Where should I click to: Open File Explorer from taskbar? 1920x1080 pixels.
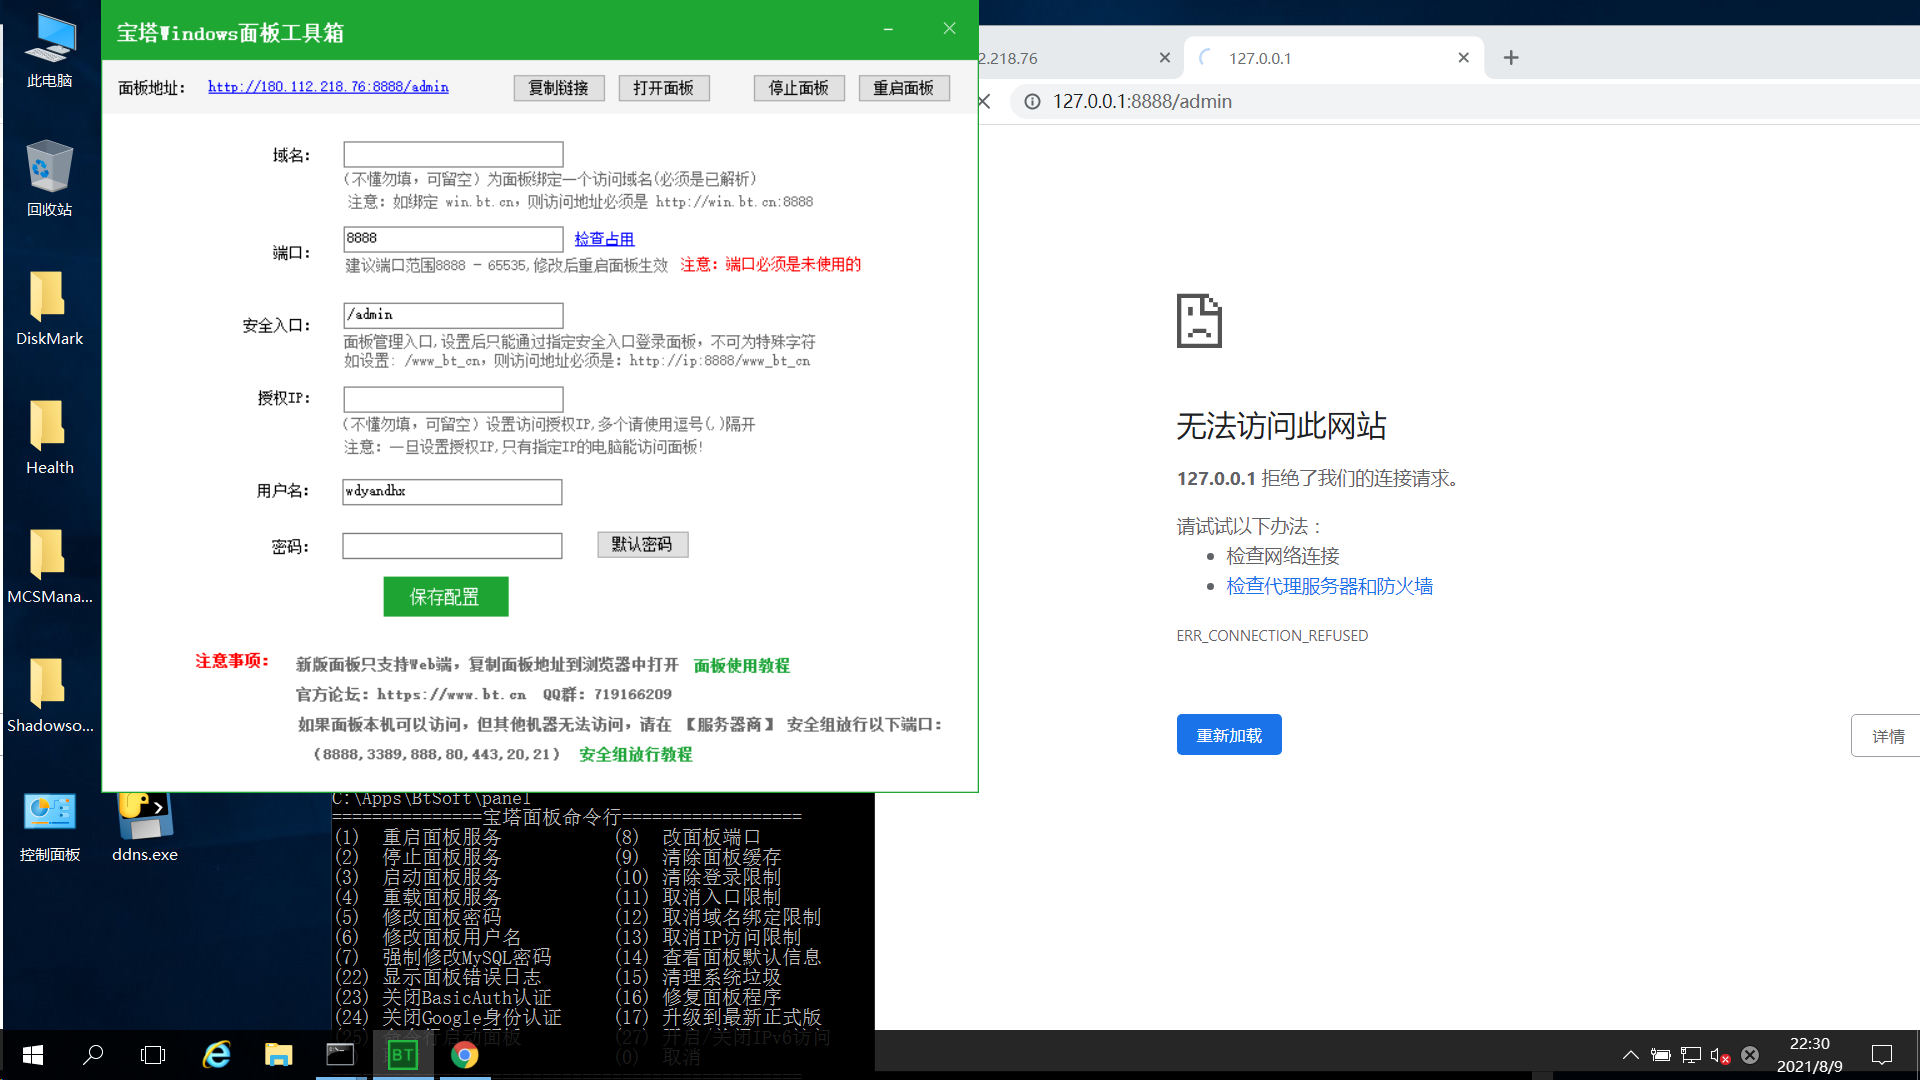click(278, 1055)
